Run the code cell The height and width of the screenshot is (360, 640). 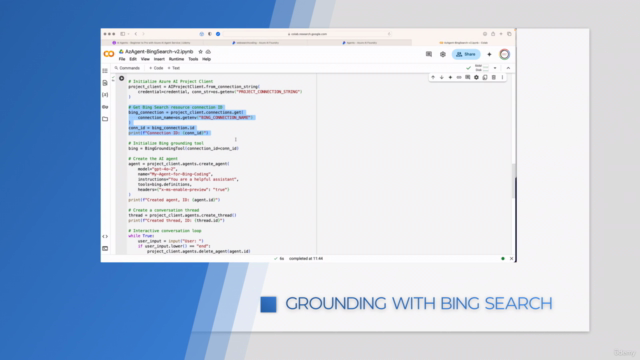(x=122, y=78)
